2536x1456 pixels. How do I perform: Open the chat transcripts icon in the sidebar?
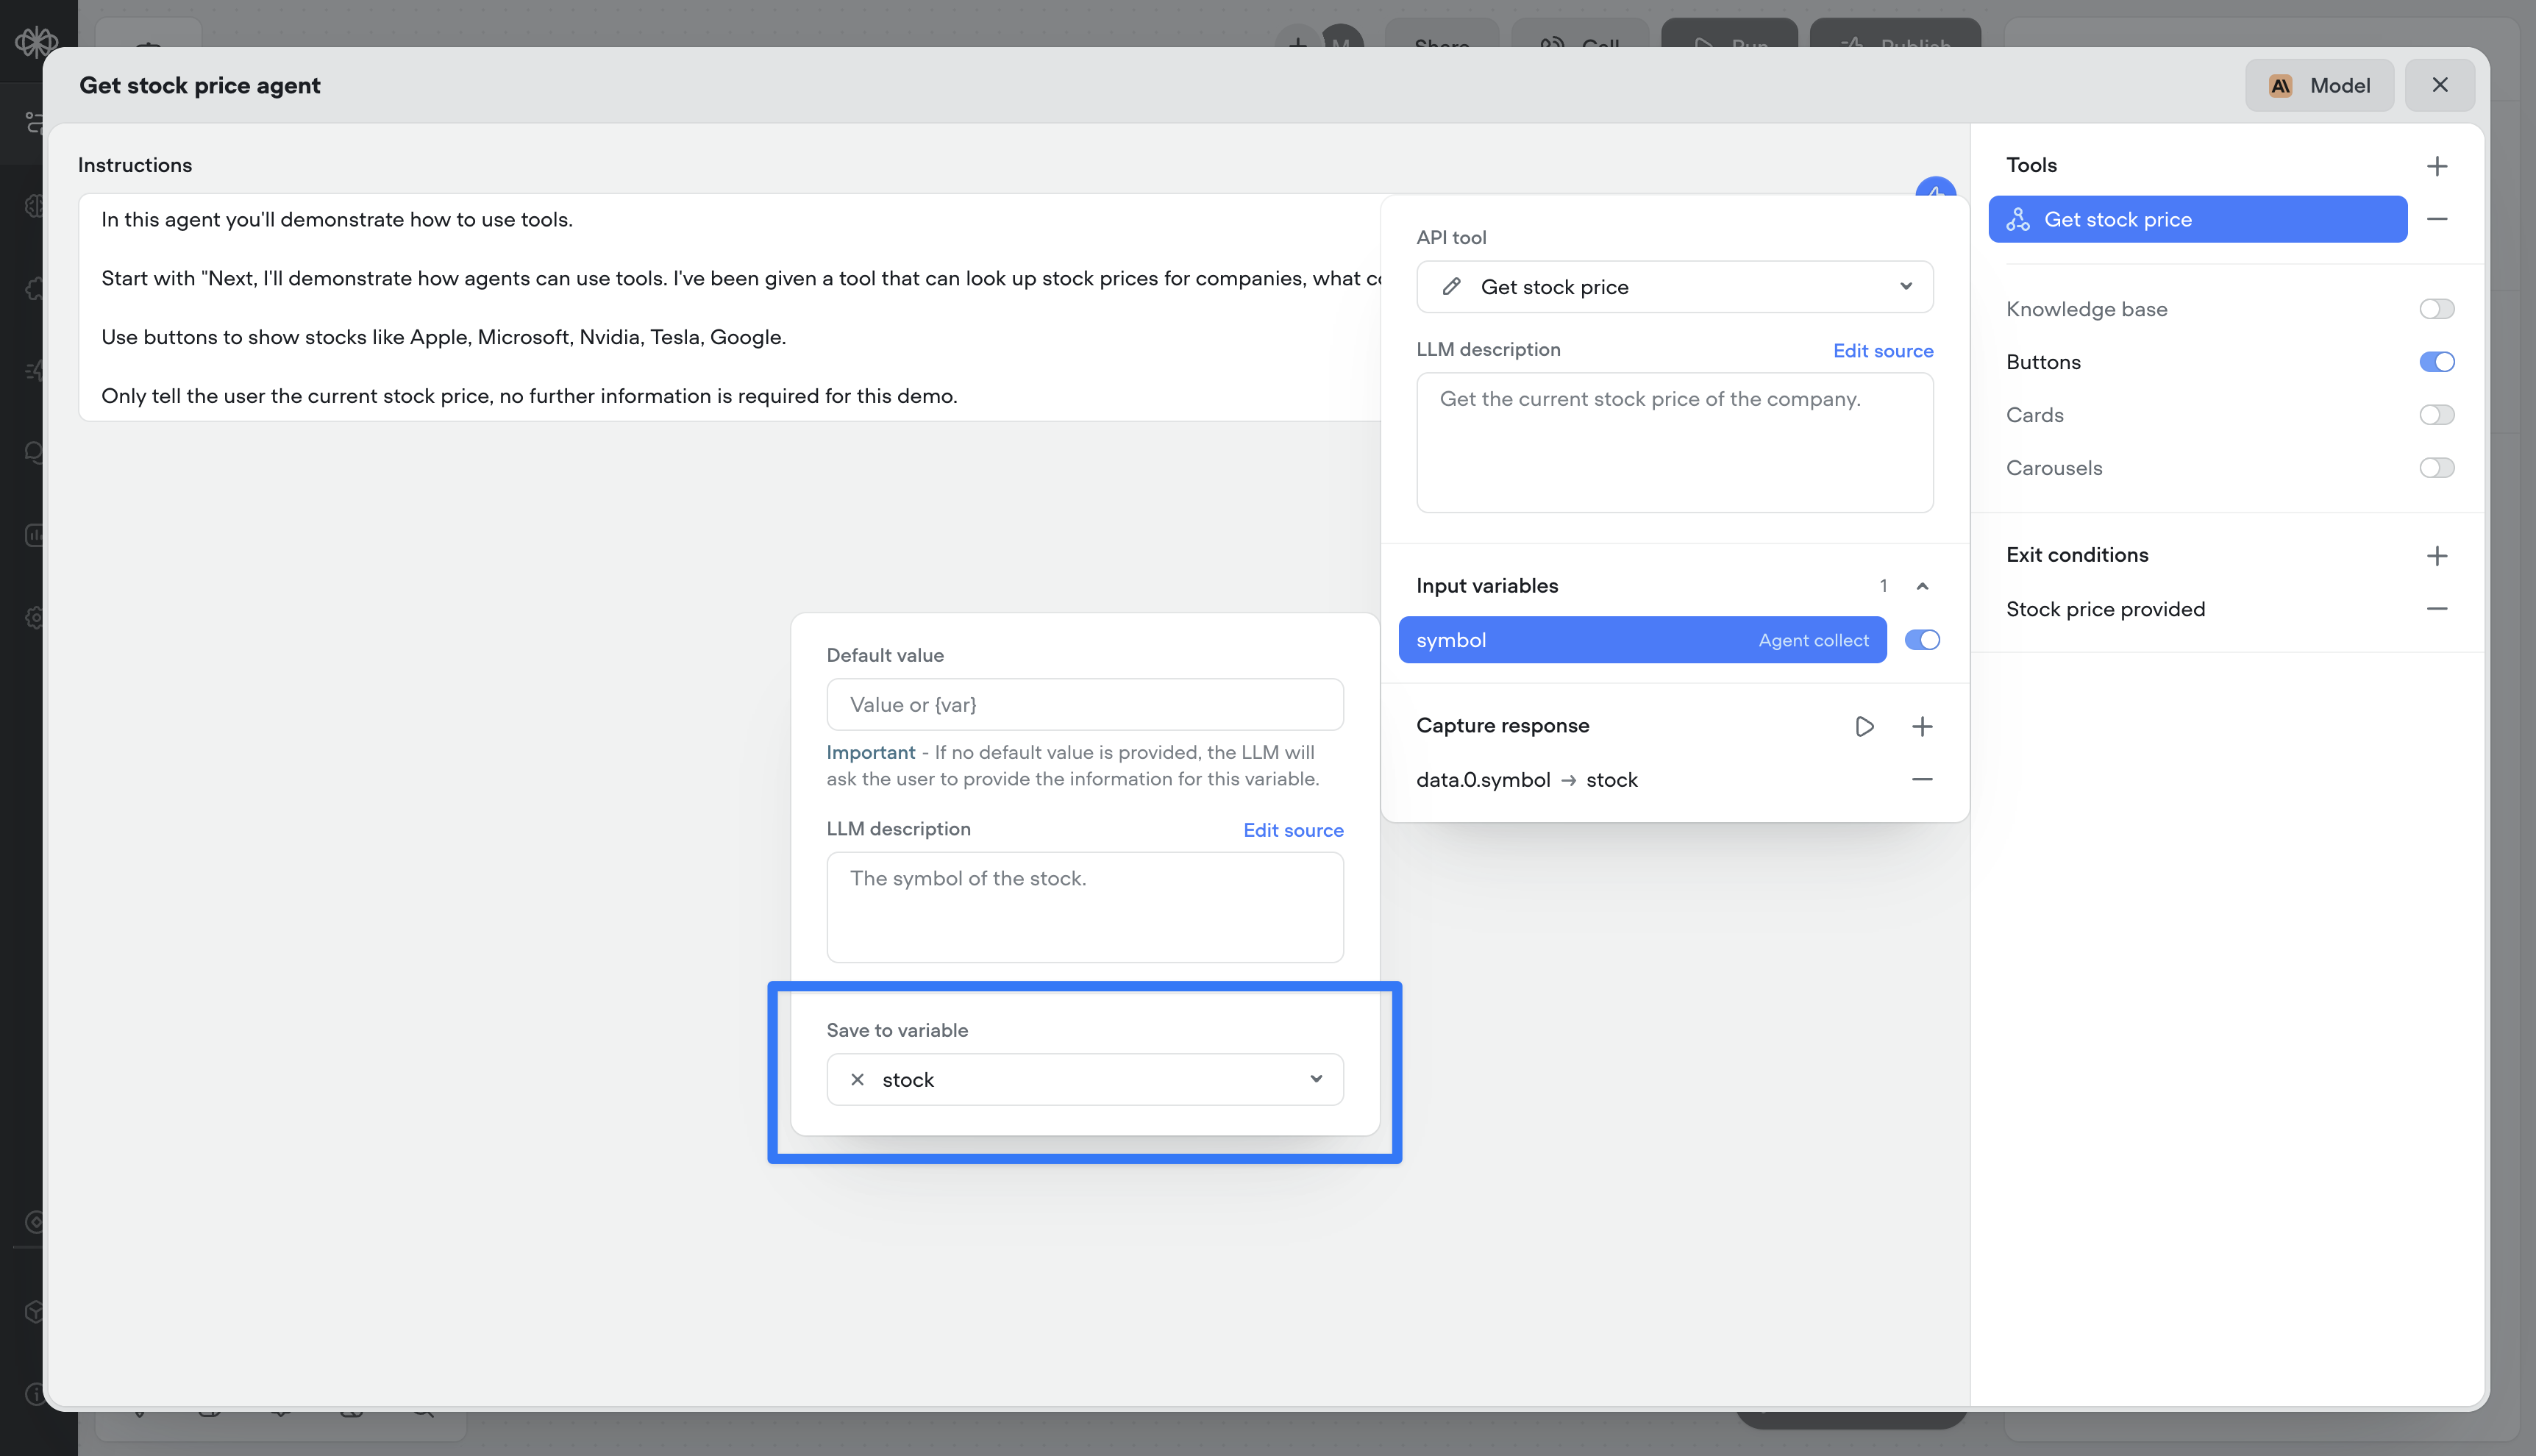pos(35,452)
